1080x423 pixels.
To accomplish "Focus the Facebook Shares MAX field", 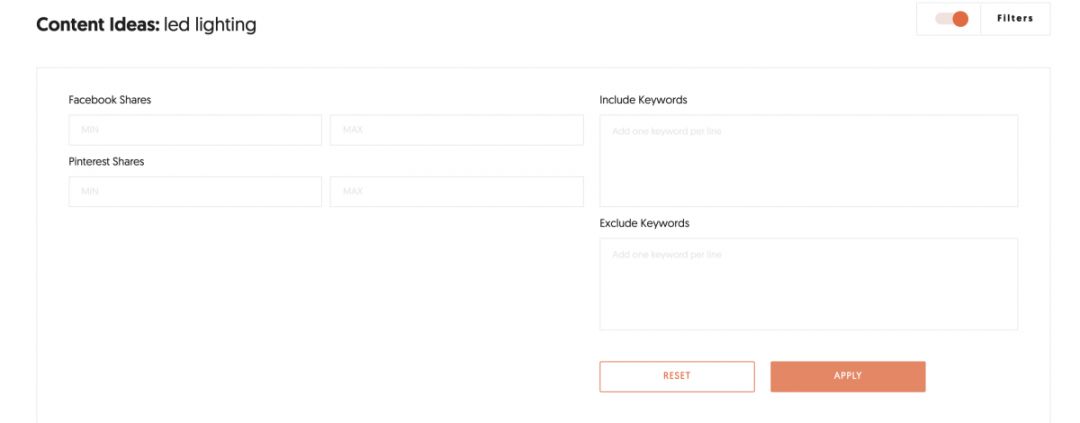I will point(456,130).
